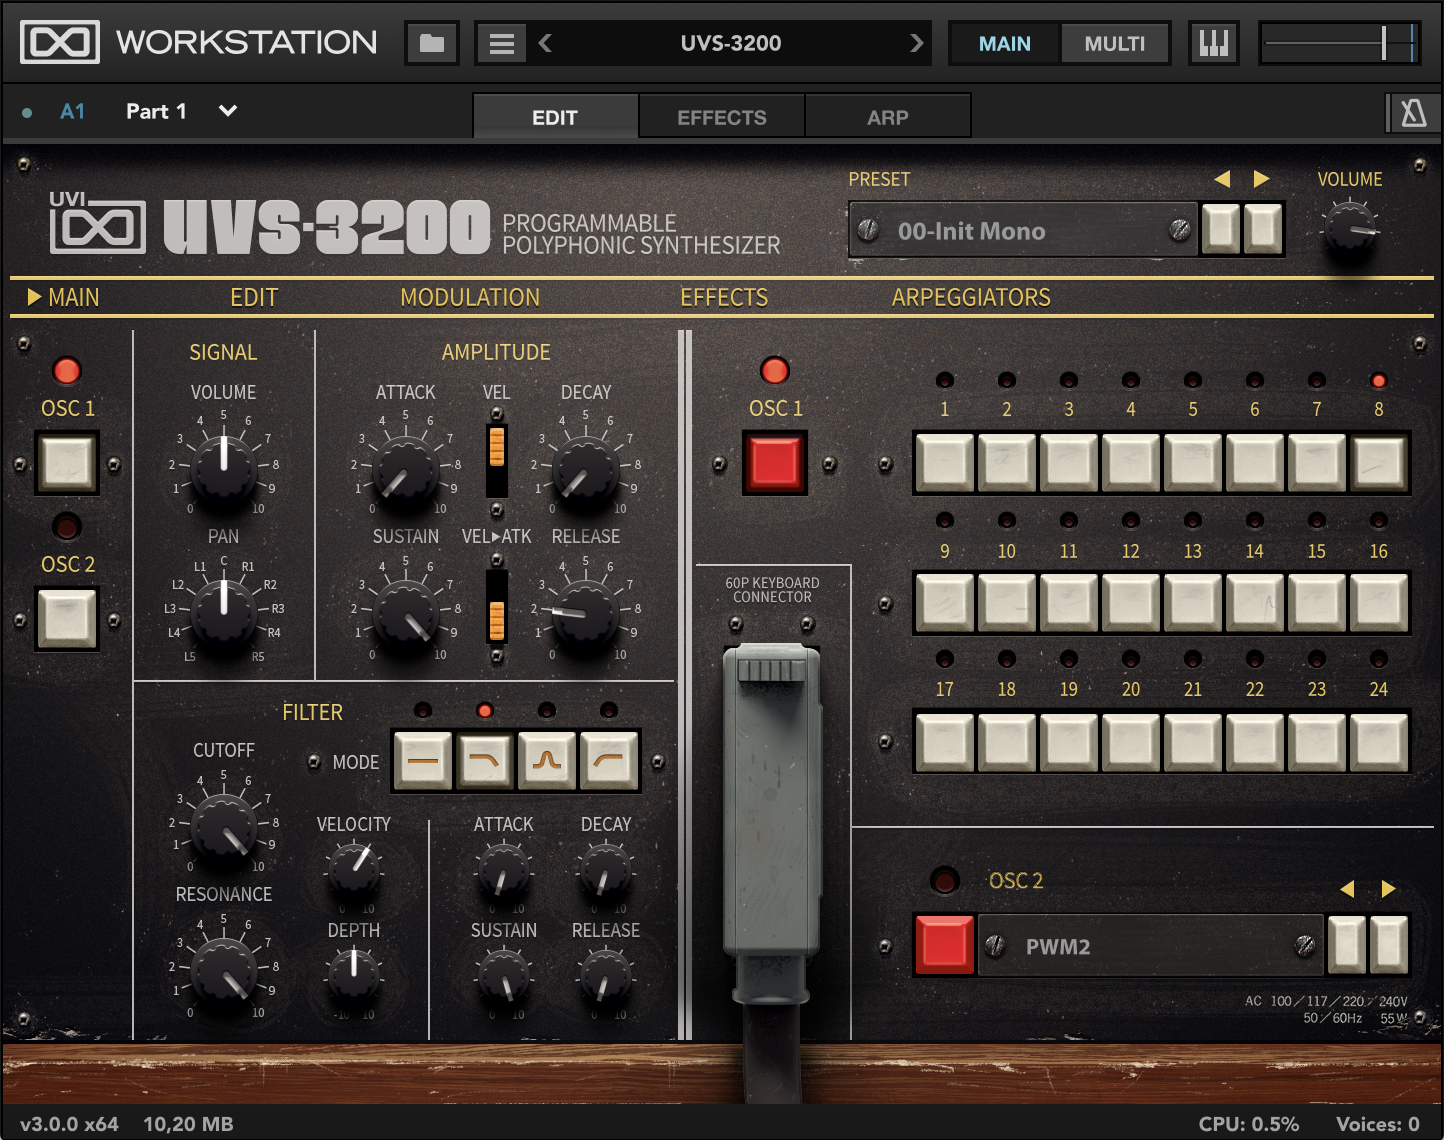The height and width of the screenshot is (1140, 1444).
Task: Select waveform slot 8 button
Action: click(1379, 463)
